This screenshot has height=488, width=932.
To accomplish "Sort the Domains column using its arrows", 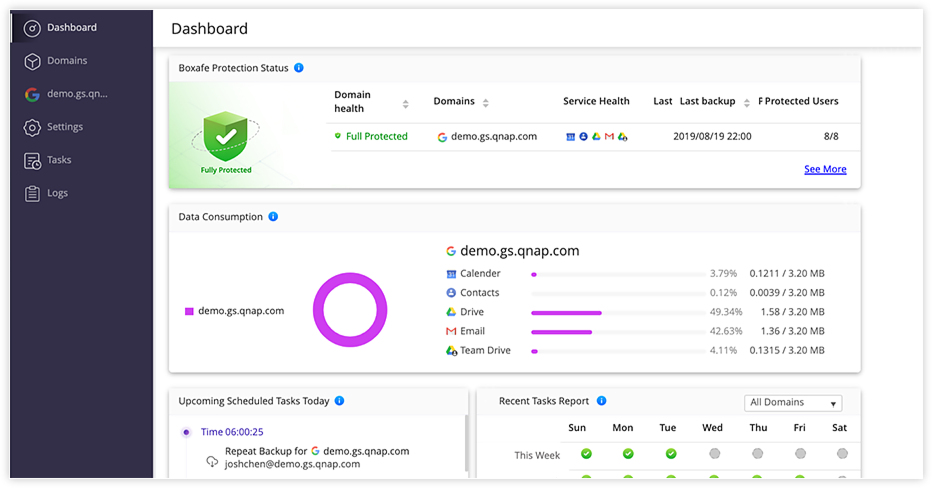I will point(485,103).
